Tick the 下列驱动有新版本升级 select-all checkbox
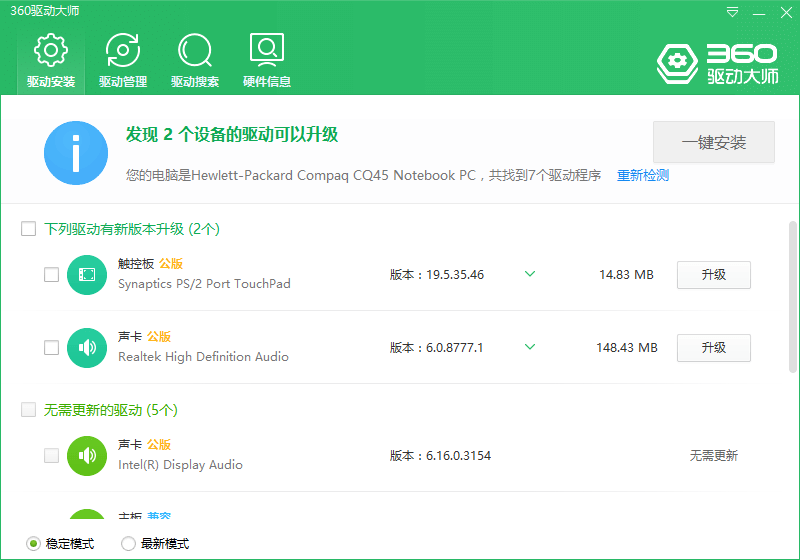The width and height of the screenshot is (800, 560). click(29, 229)
